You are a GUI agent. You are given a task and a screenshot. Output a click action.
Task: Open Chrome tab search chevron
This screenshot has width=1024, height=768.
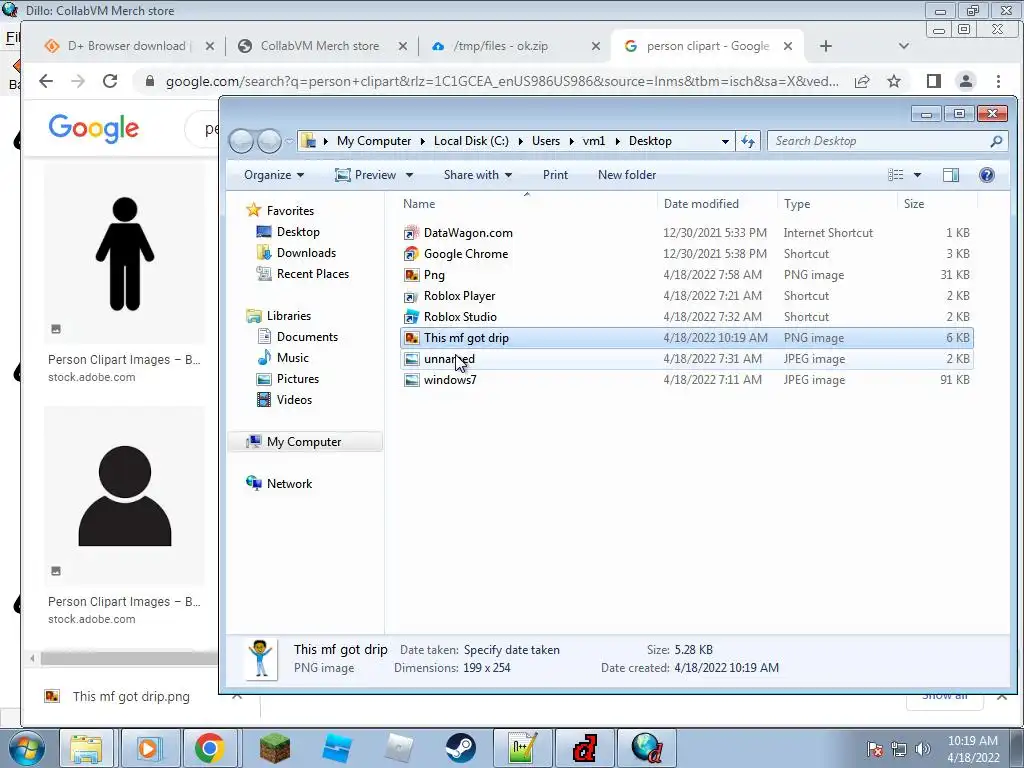pos(904,46)
